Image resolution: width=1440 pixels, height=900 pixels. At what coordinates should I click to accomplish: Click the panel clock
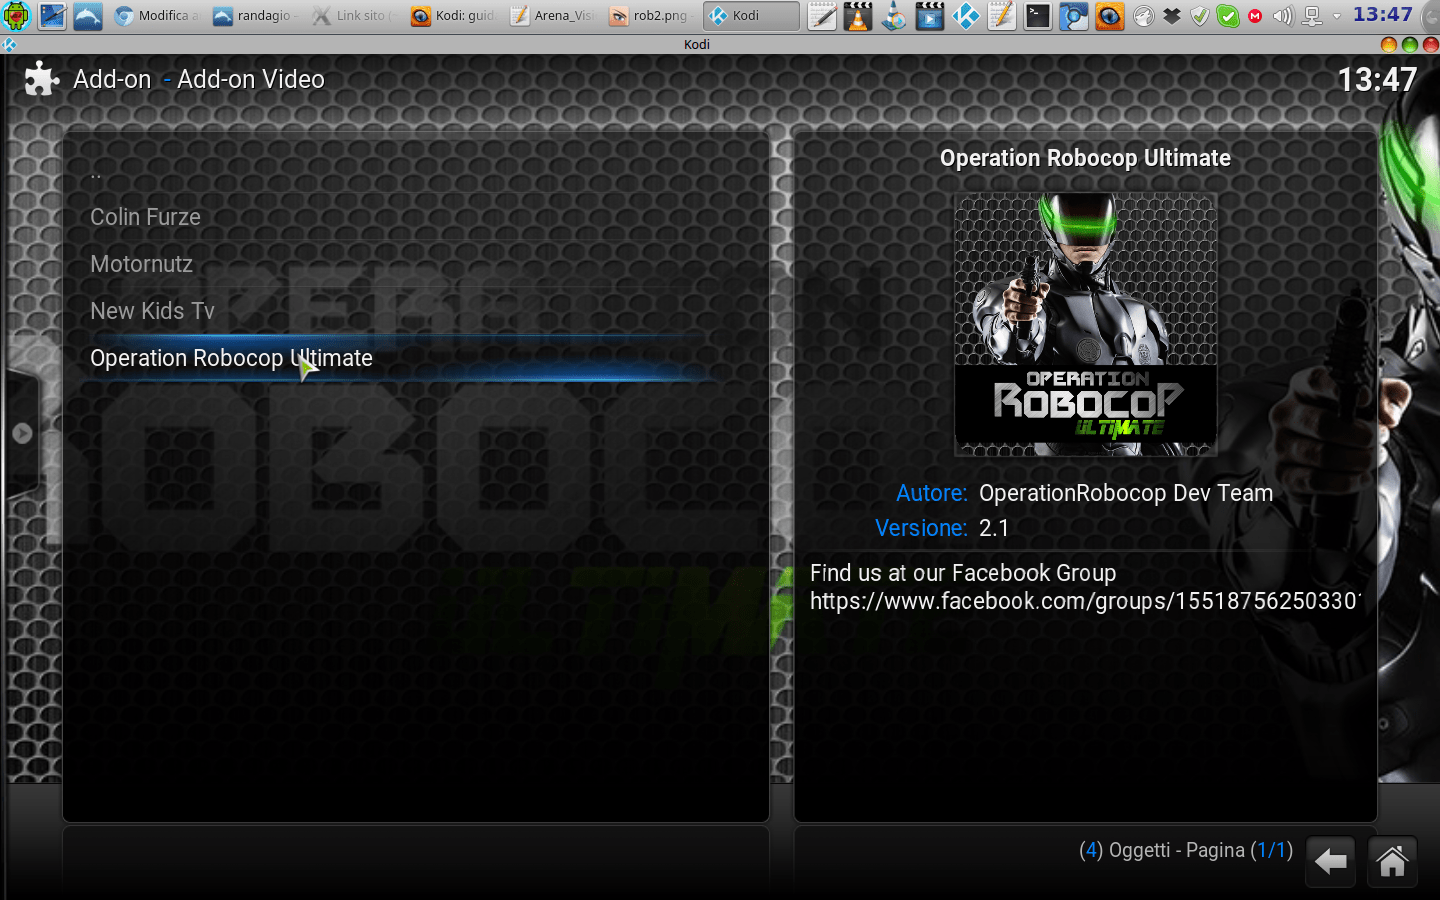[x=1383, y=15]
